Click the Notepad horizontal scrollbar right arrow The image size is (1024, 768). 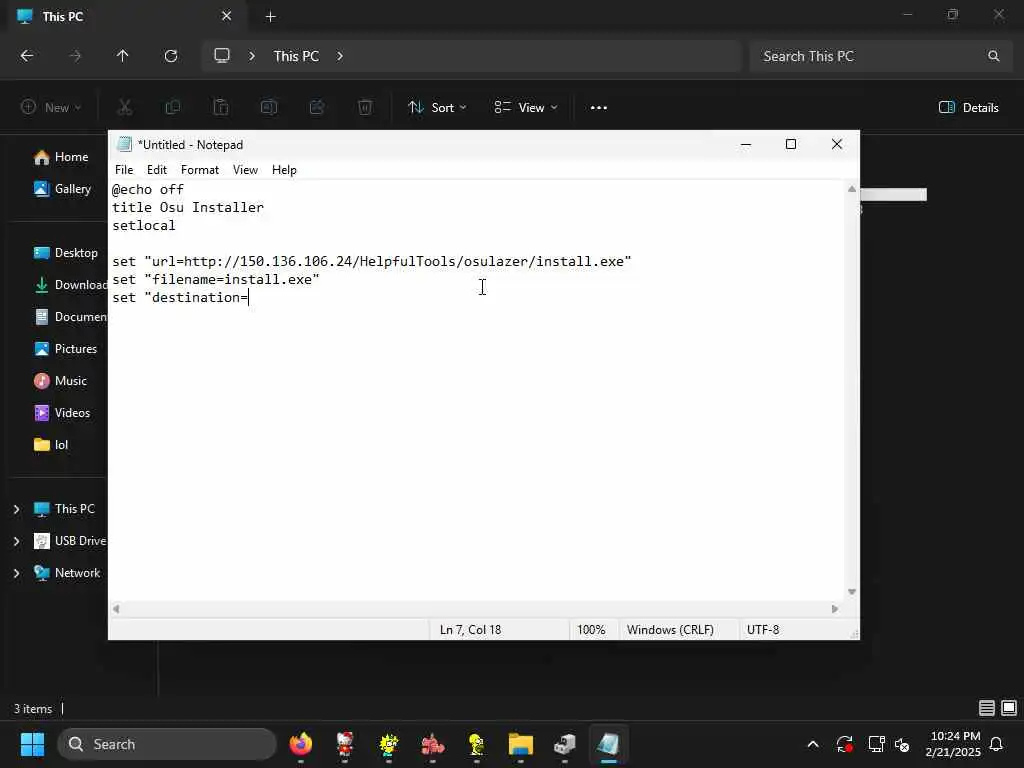[835, 609]
